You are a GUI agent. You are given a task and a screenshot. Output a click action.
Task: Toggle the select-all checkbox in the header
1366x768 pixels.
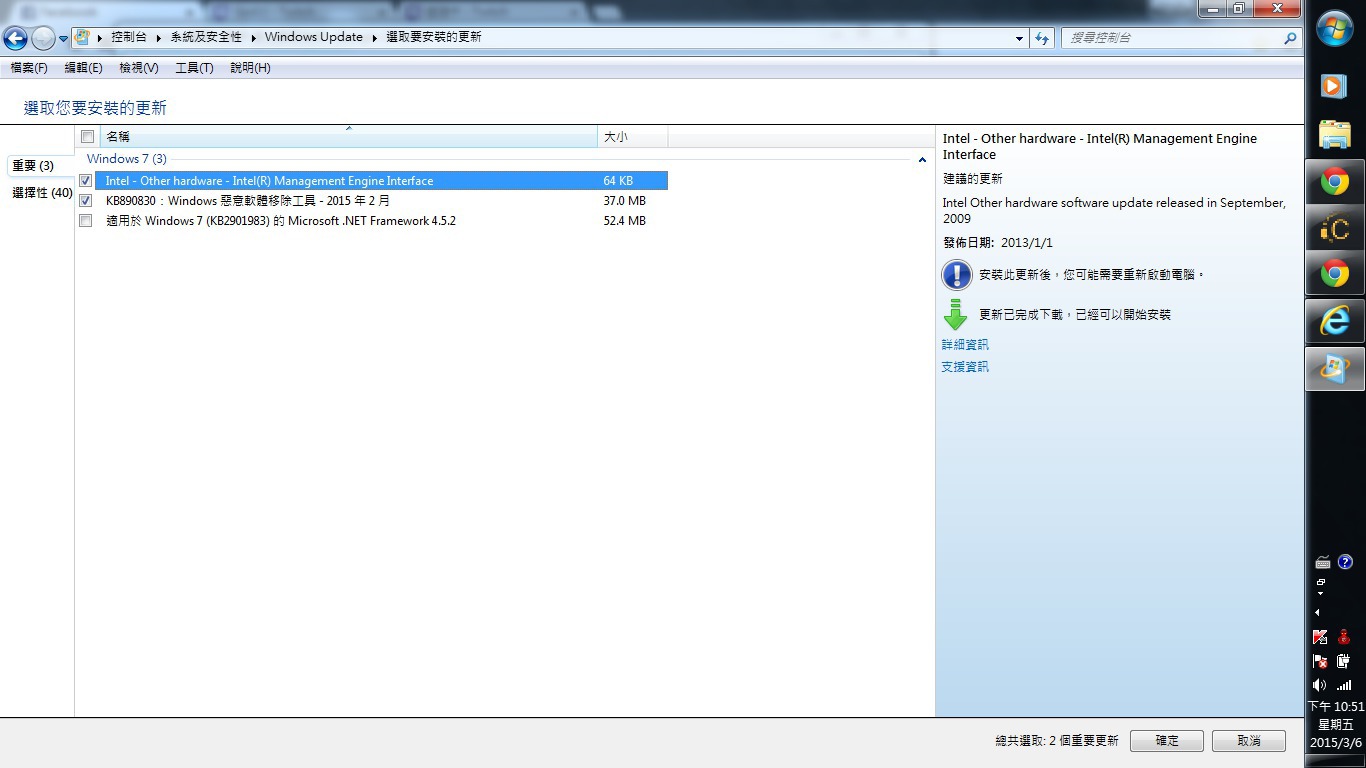tap(87, 137)
